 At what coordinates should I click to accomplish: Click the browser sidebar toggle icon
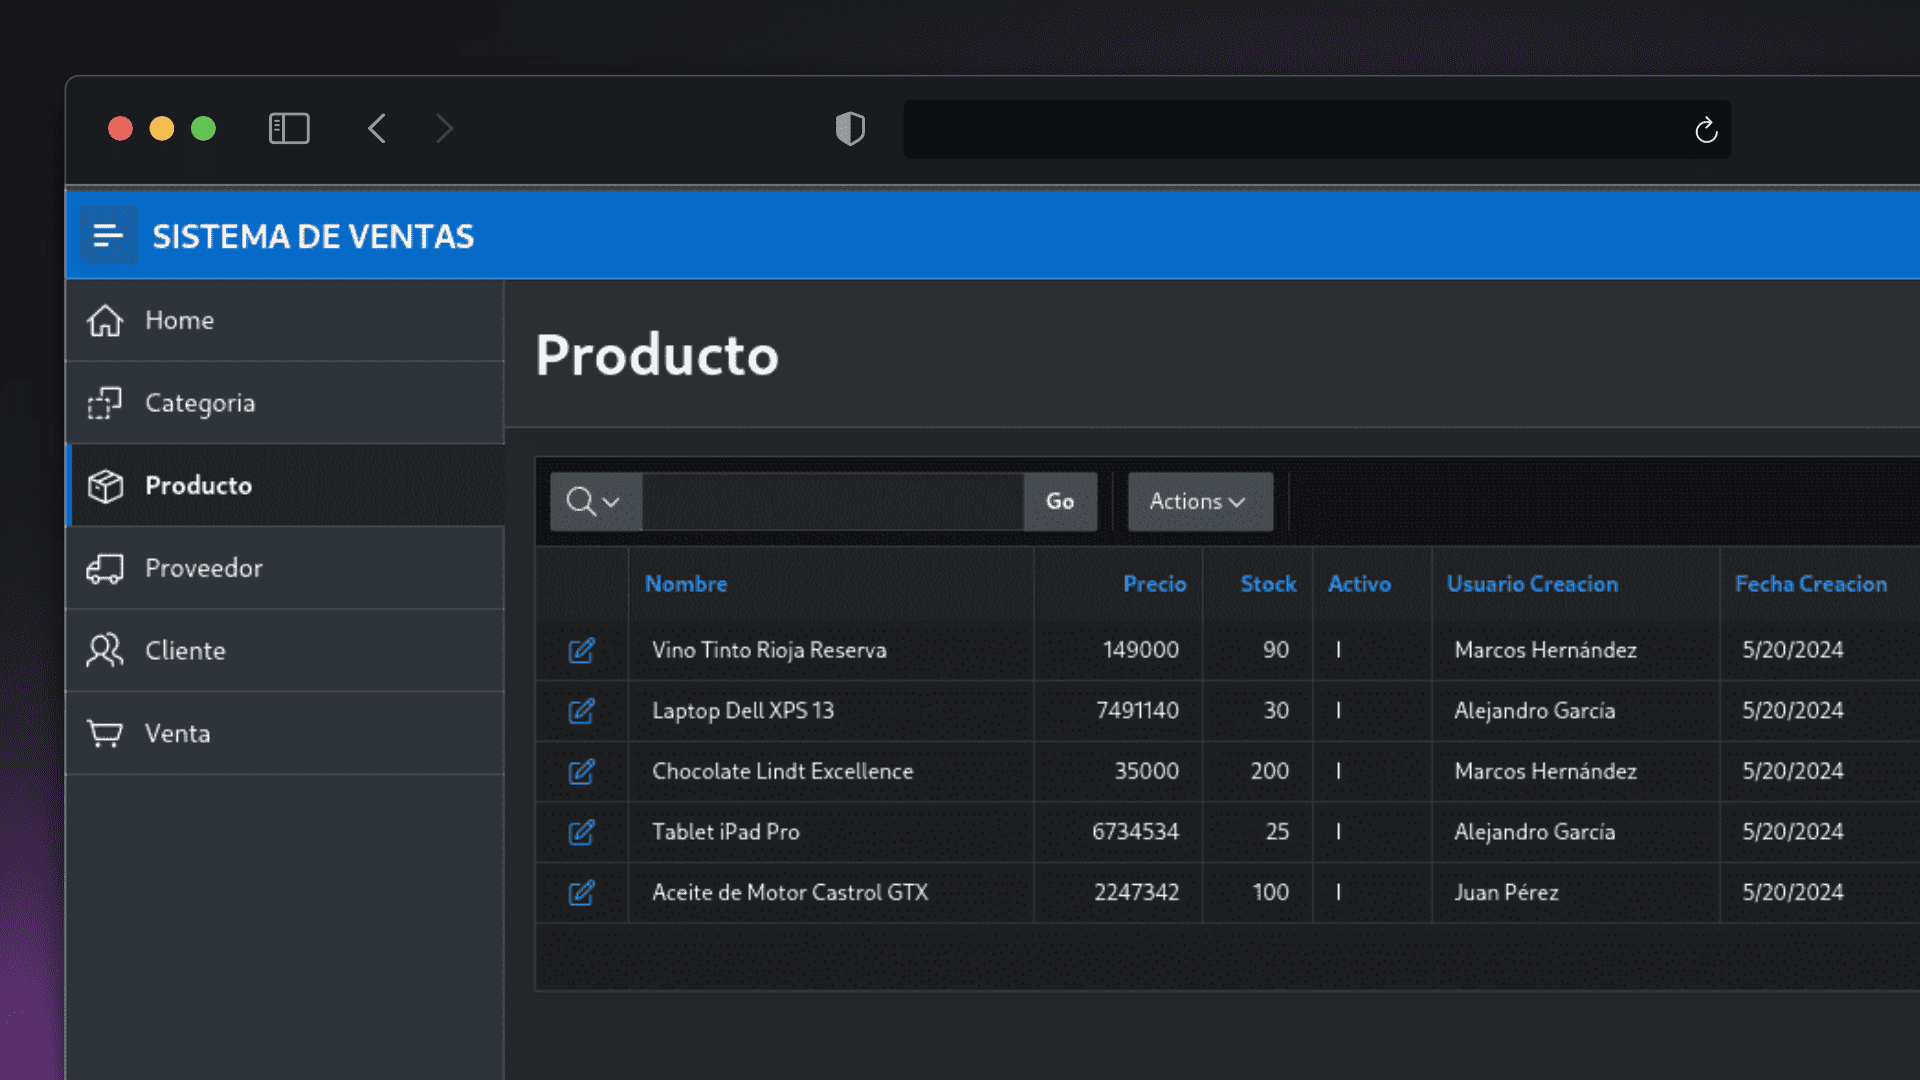289,128
